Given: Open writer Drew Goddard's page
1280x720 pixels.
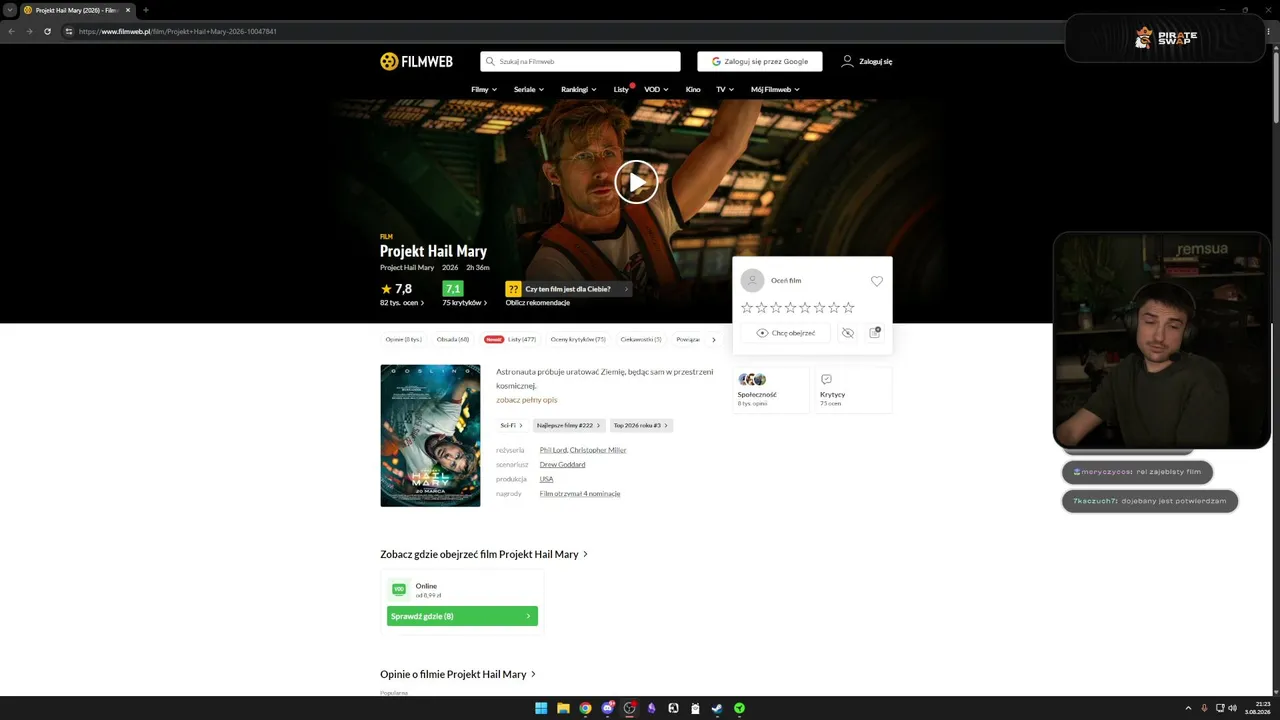Looking at the screenshot, I should coord(562,465).
